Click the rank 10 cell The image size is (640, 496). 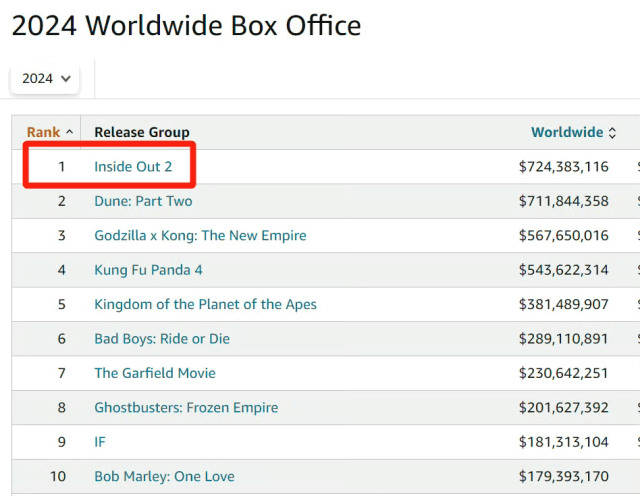(61, 476)
